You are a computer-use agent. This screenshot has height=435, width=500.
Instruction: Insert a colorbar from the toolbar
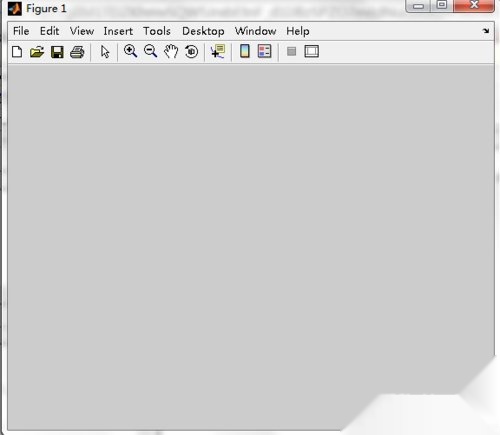pos(245,51)
